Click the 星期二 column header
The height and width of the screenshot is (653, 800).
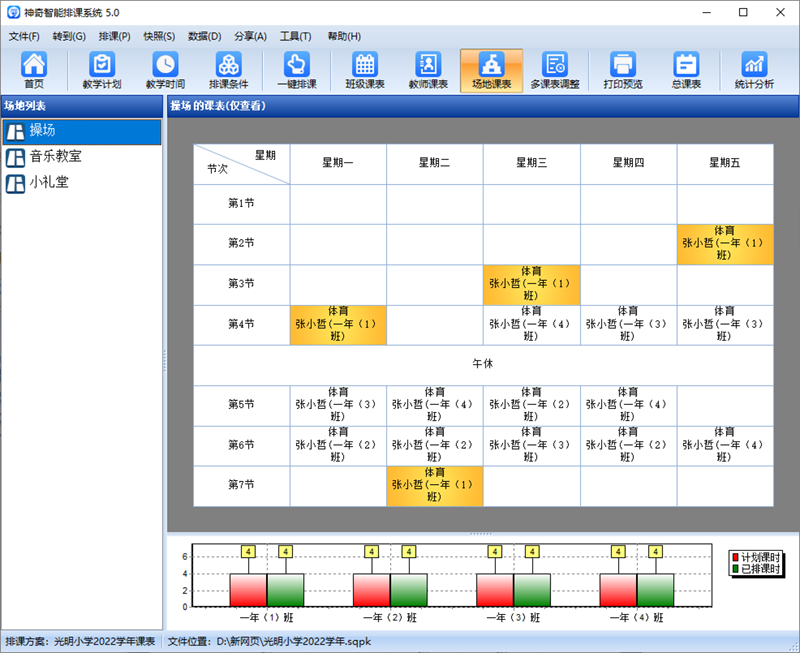pyautogui.click(x=435, y=163)
